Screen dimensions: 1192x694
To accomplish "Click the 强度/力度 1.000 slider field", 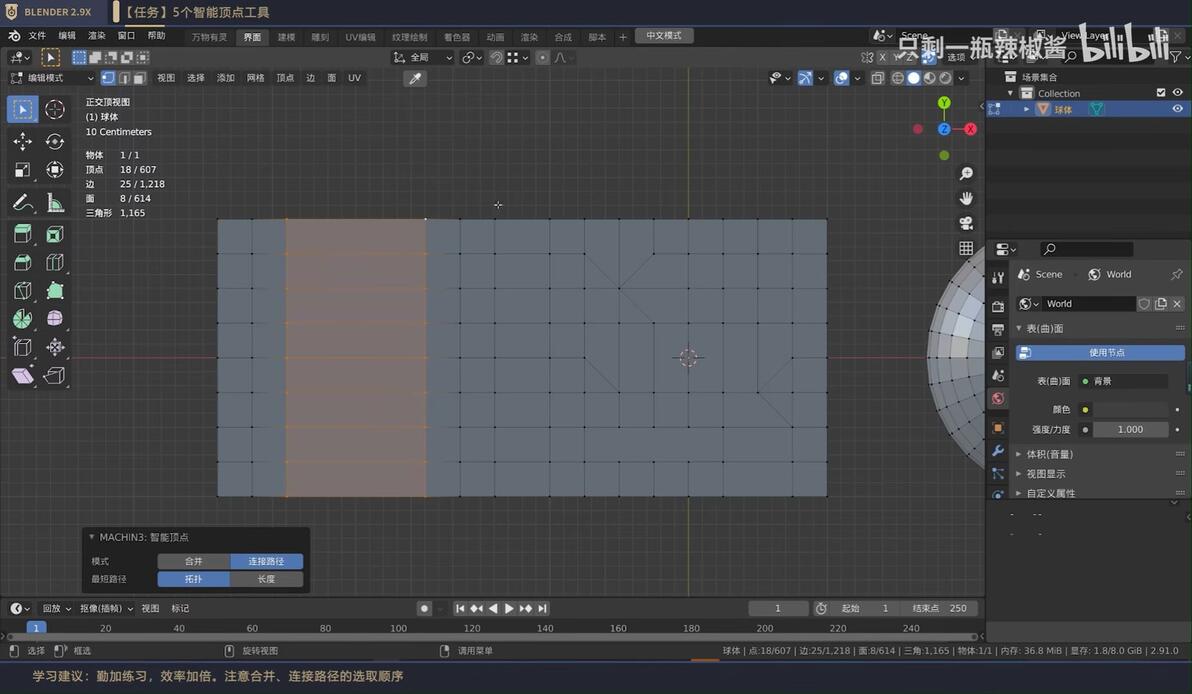I will tap(1130, 429).
